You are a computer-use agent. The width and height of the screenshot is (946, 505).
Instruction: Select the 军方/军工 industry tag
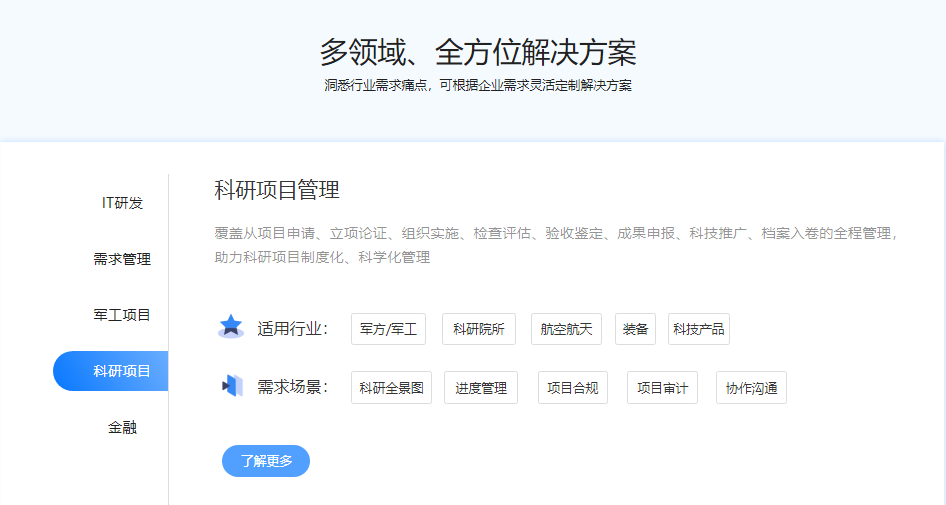coord(389,329)
